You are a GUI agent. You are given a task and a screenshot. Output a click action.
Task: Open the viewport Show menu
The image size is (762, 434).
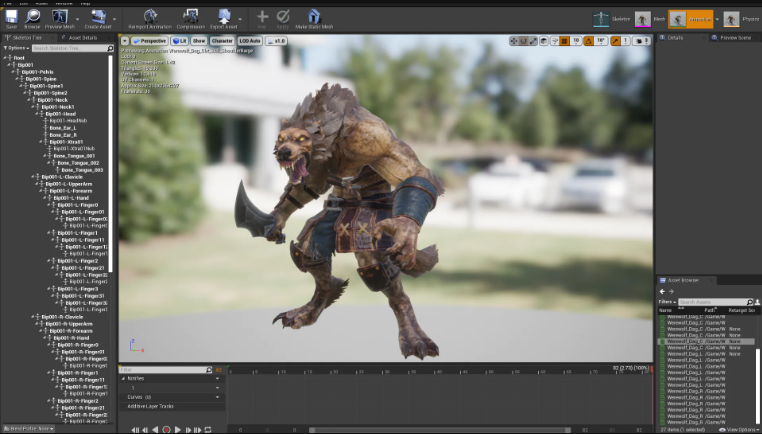pyautogui.click(x=199, y=41)
